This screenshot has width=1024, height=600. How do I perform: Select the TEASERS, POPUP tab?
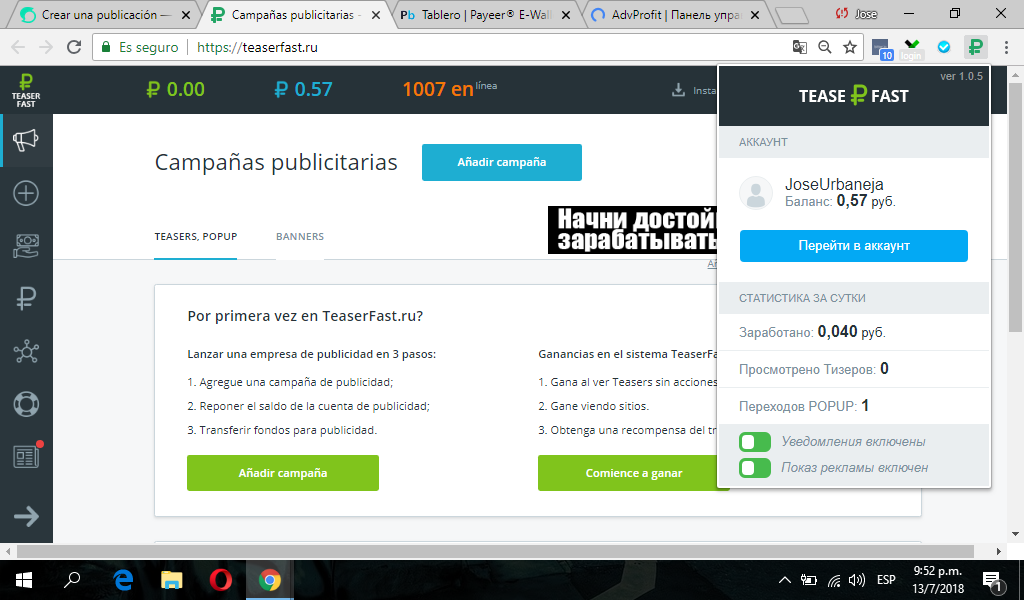point(196,236)
